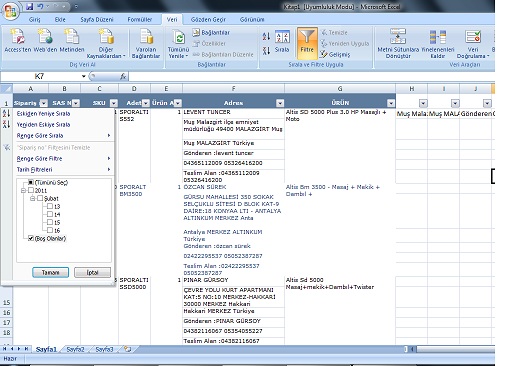Open the Sayfa3 sheet tab

[104, 349]
